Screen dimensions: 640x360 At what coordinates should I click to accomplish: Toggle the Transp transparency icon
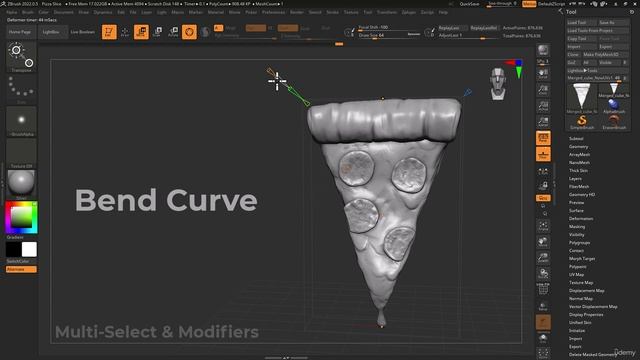click(543, 306)
